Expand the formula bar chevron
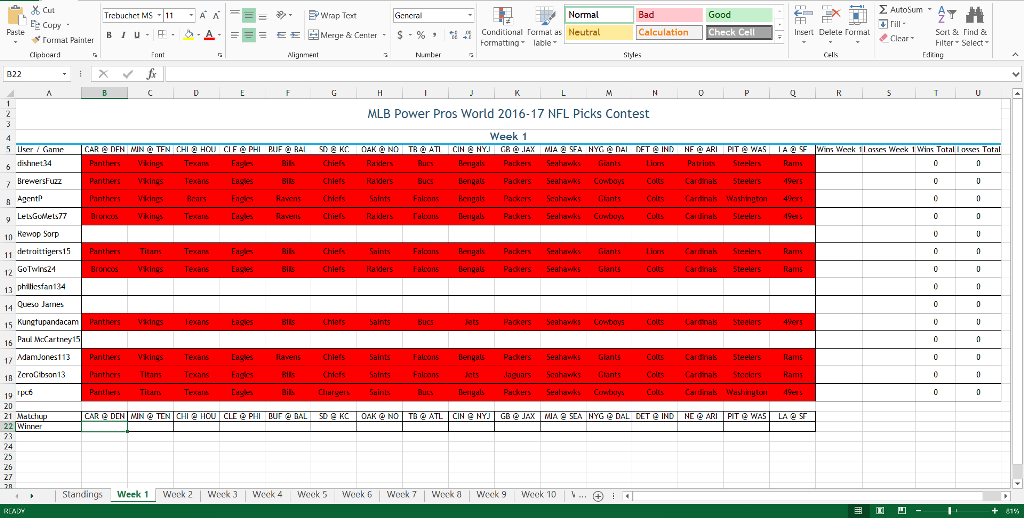 tap(1016, 74)
